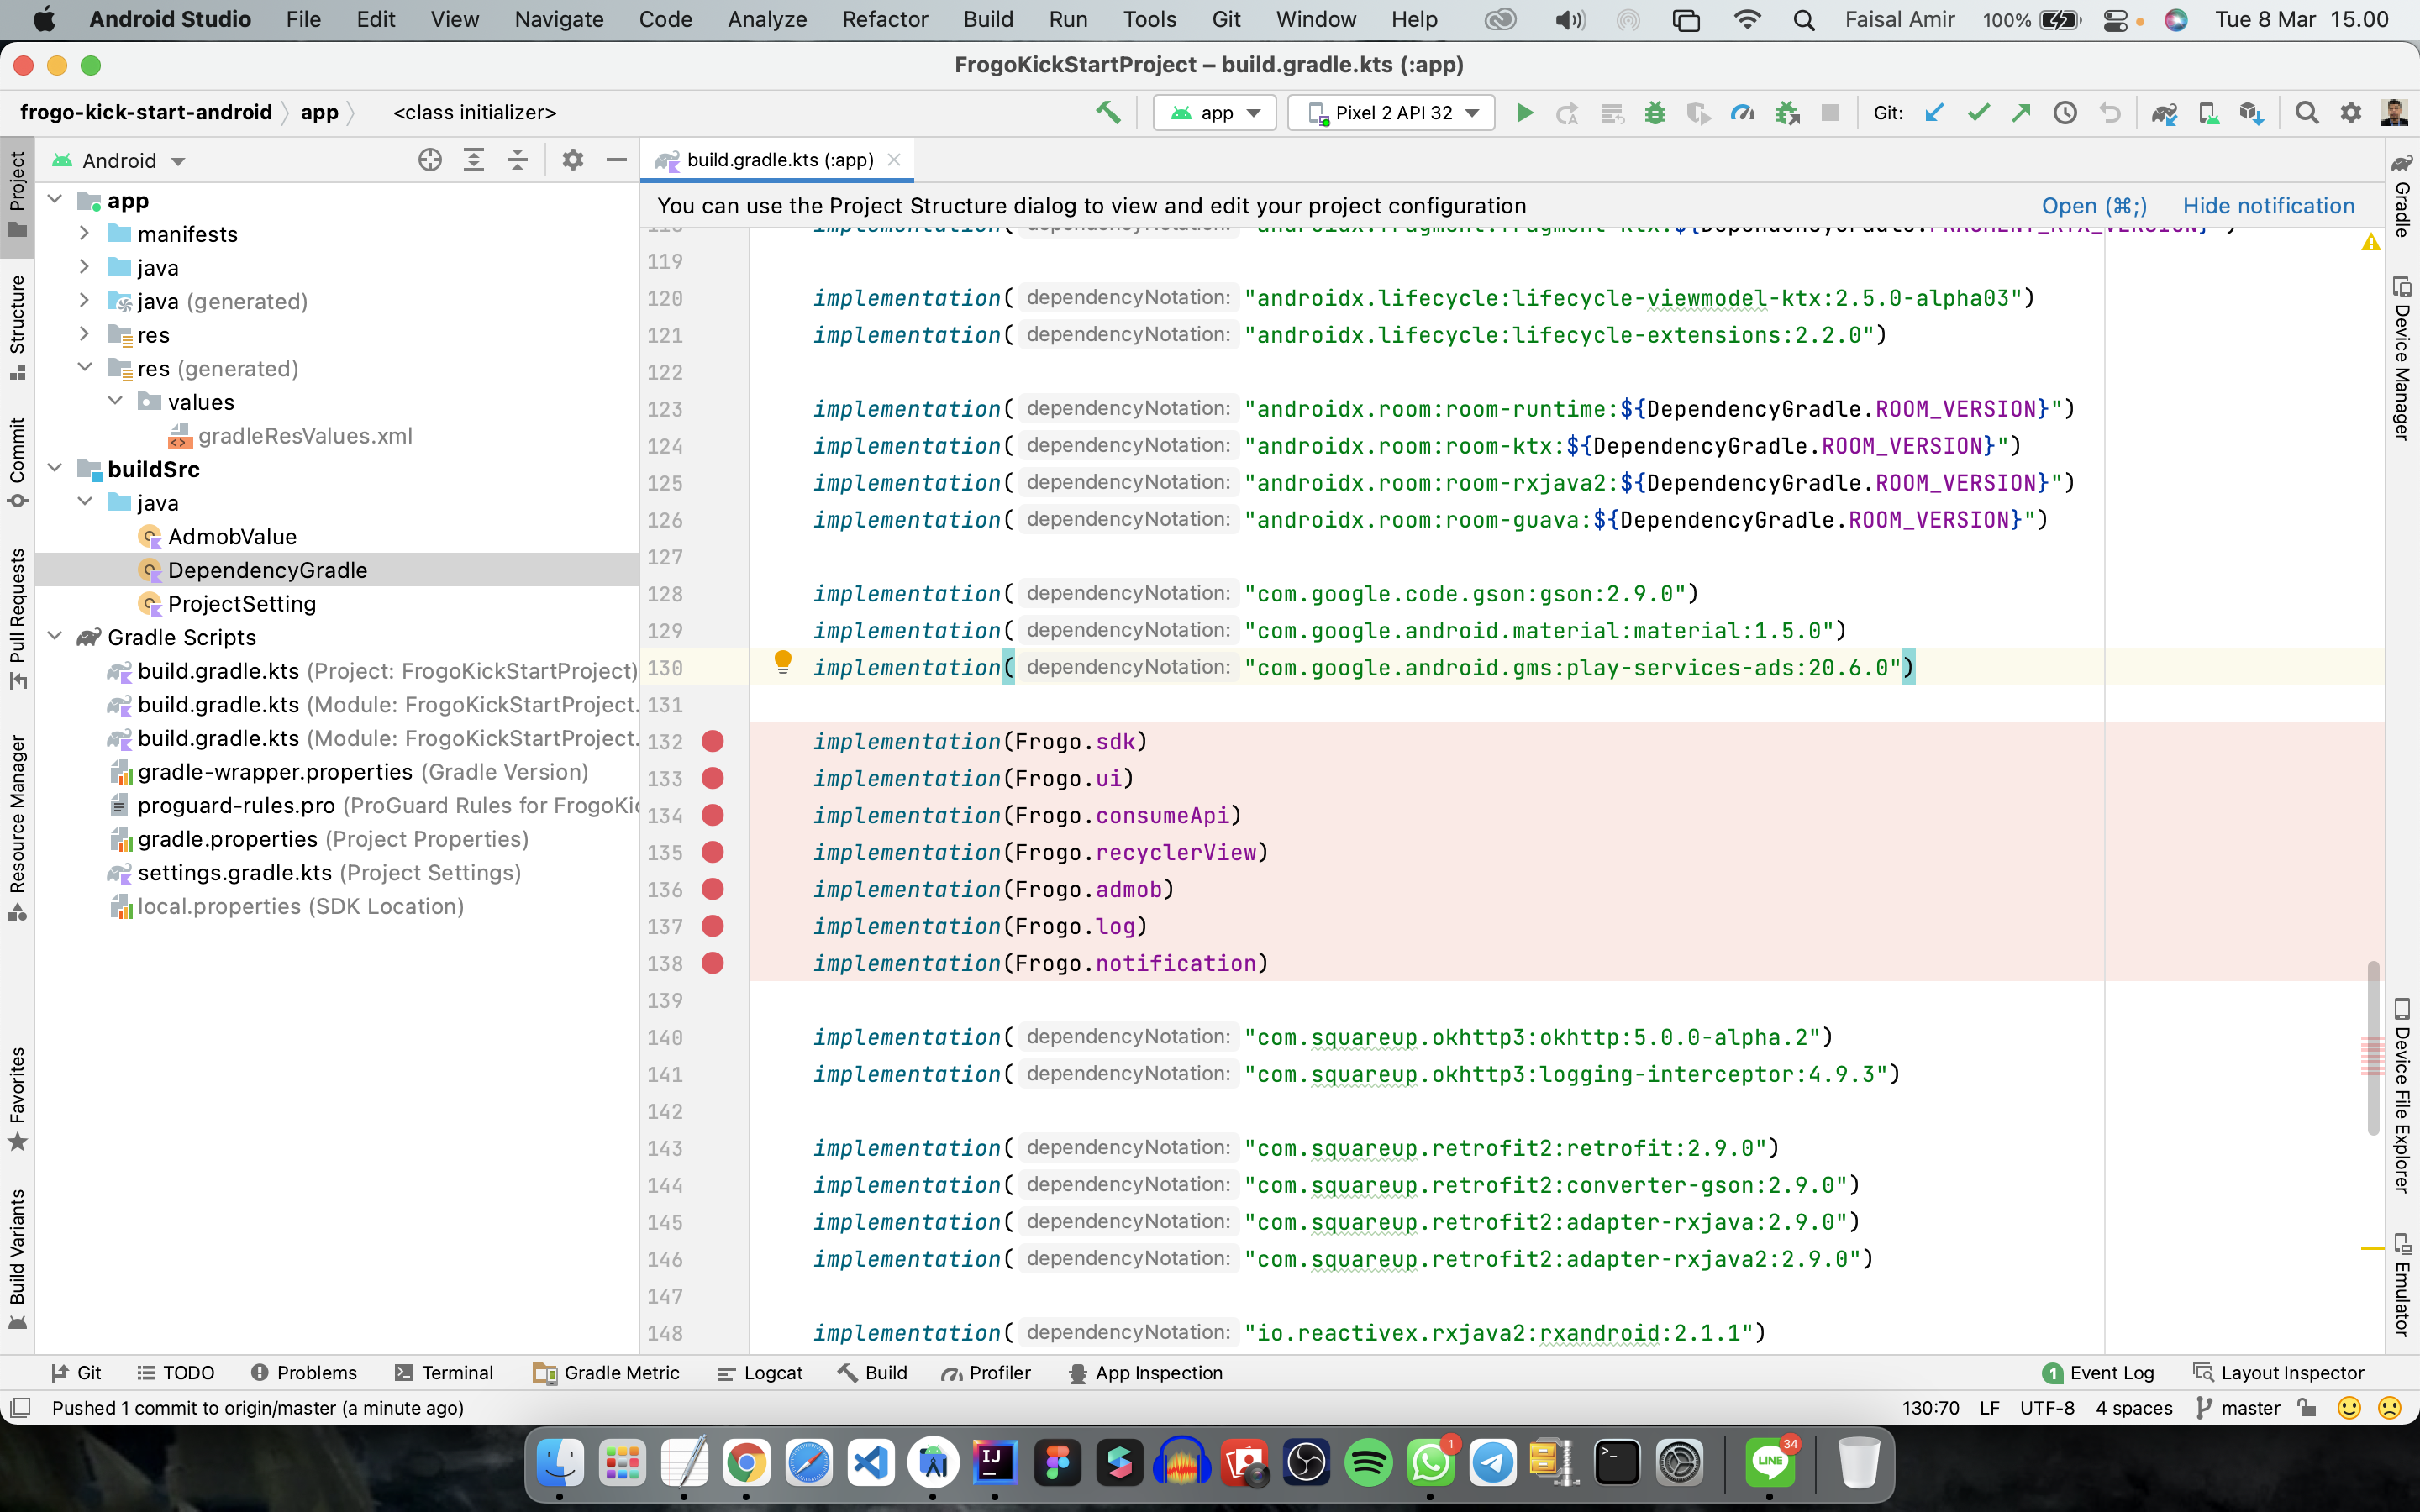This screenshot has width=2420, height=1512.
Task: Open the Refactor menu
Action: pos(884,19)
